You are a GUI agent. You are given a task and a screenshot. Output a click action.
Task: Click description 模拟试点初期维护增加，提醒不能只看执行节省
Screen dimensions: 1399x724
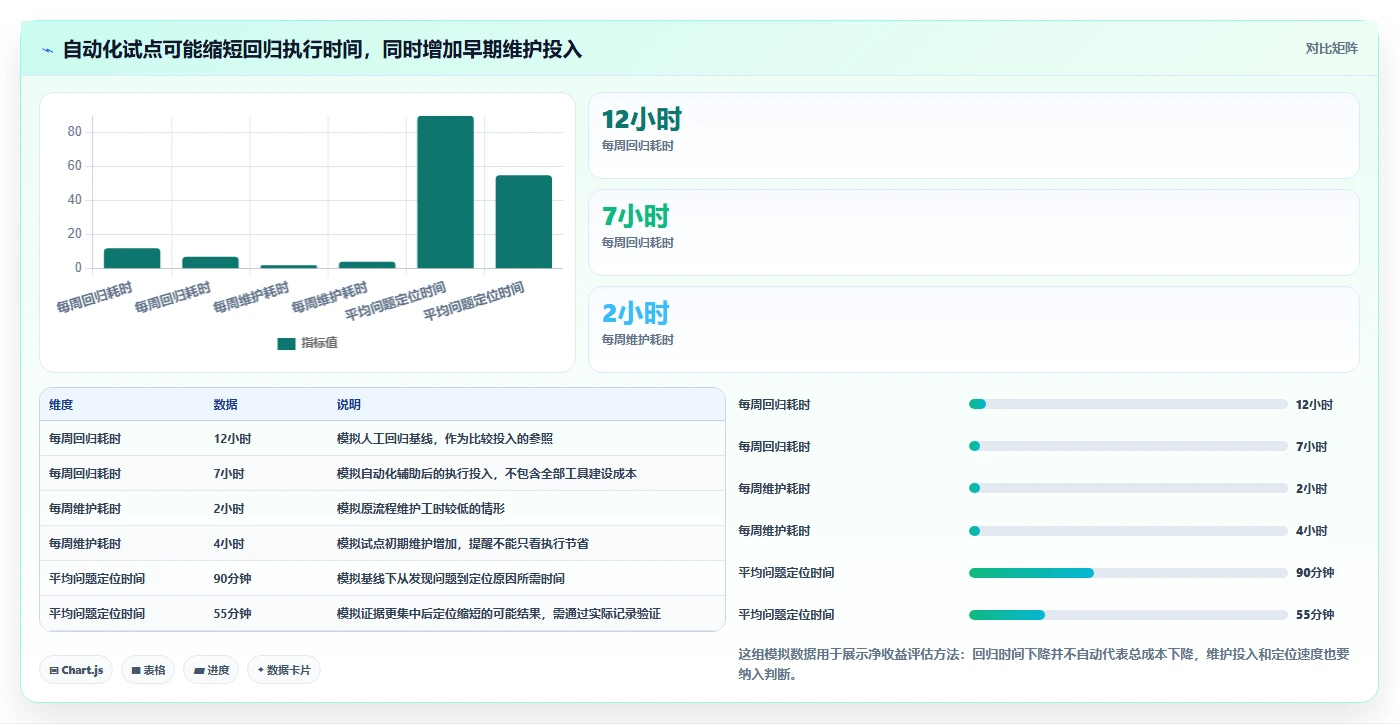(463, 543)
